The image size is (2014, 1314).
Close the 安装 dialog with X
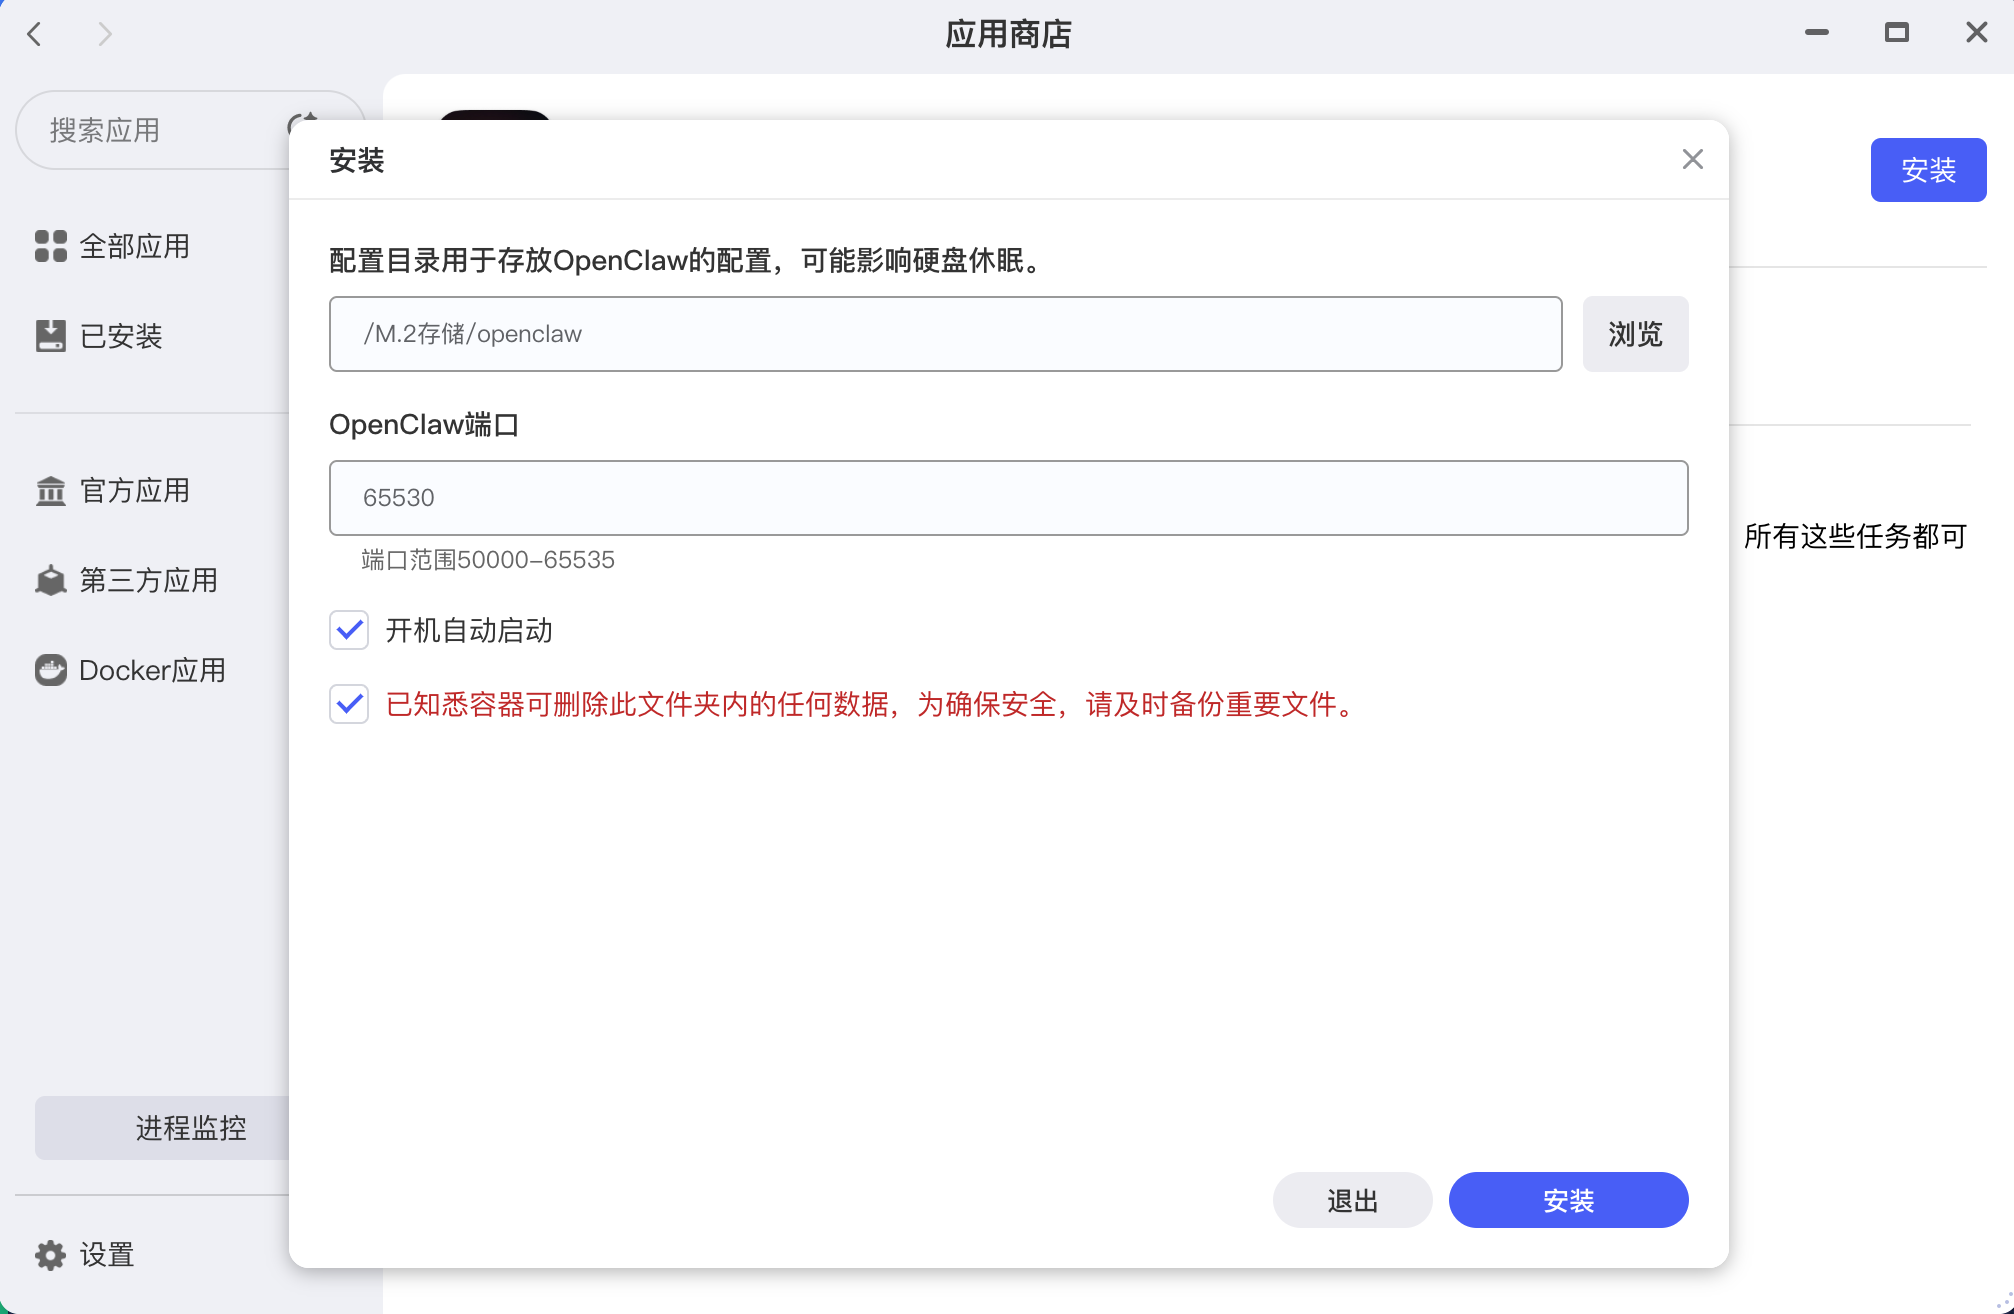(x=1692, y=159)
